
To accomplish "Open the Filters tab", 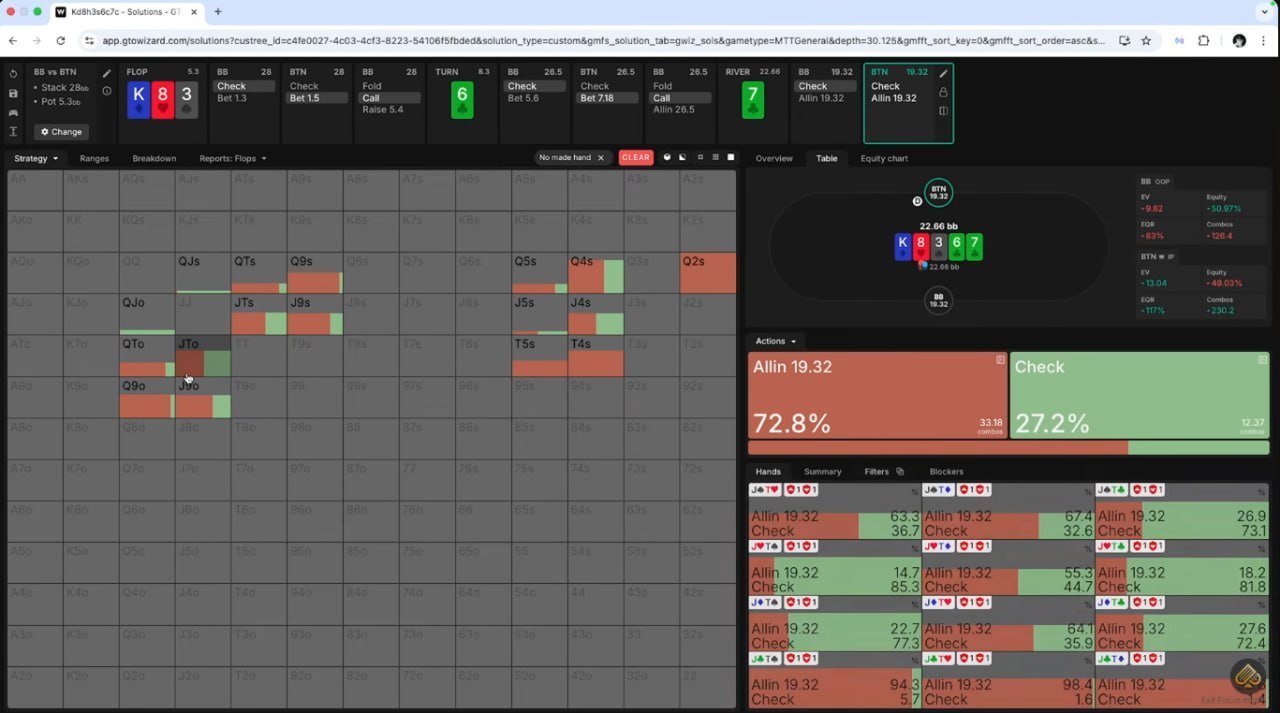I will pyautogui.click(x=877, y=471).
